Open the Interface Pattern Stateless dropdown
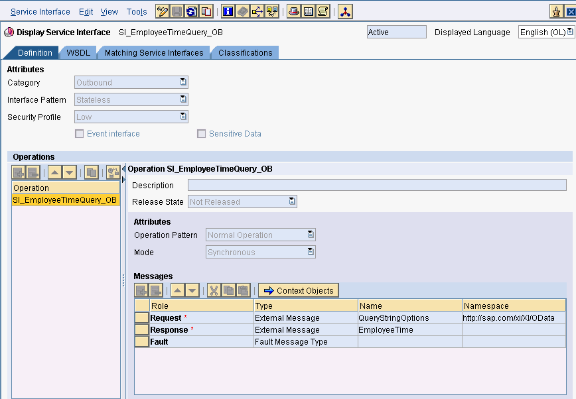 click(183, 99)
